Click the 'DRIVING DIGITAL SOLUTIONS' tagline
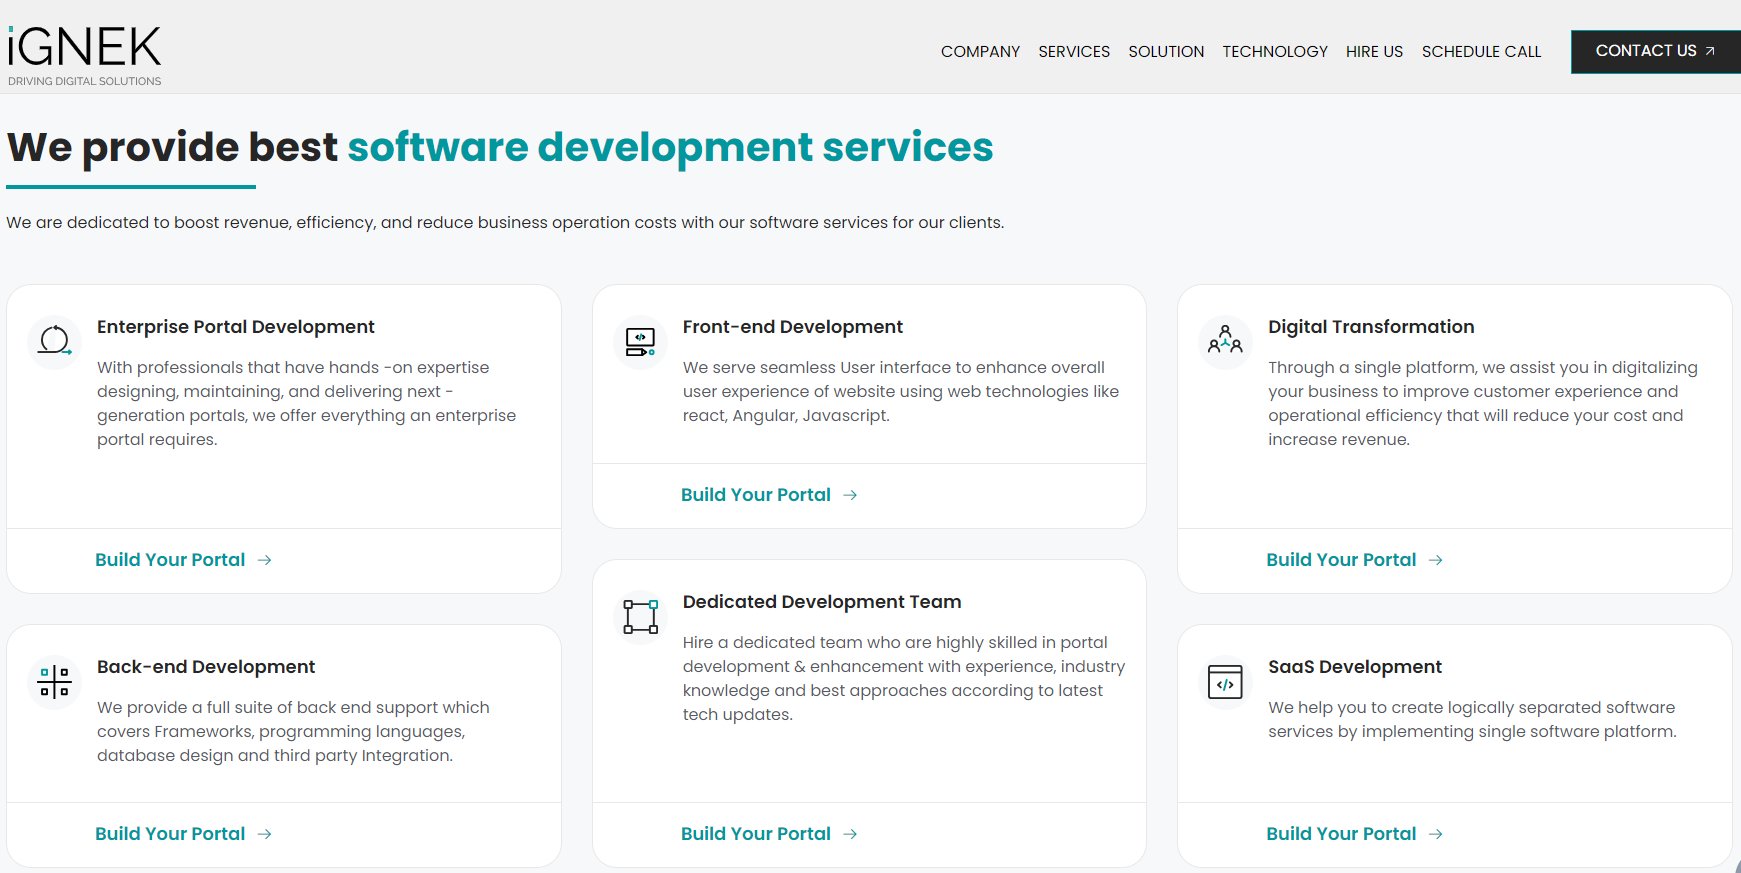 [x=85, y=81]
